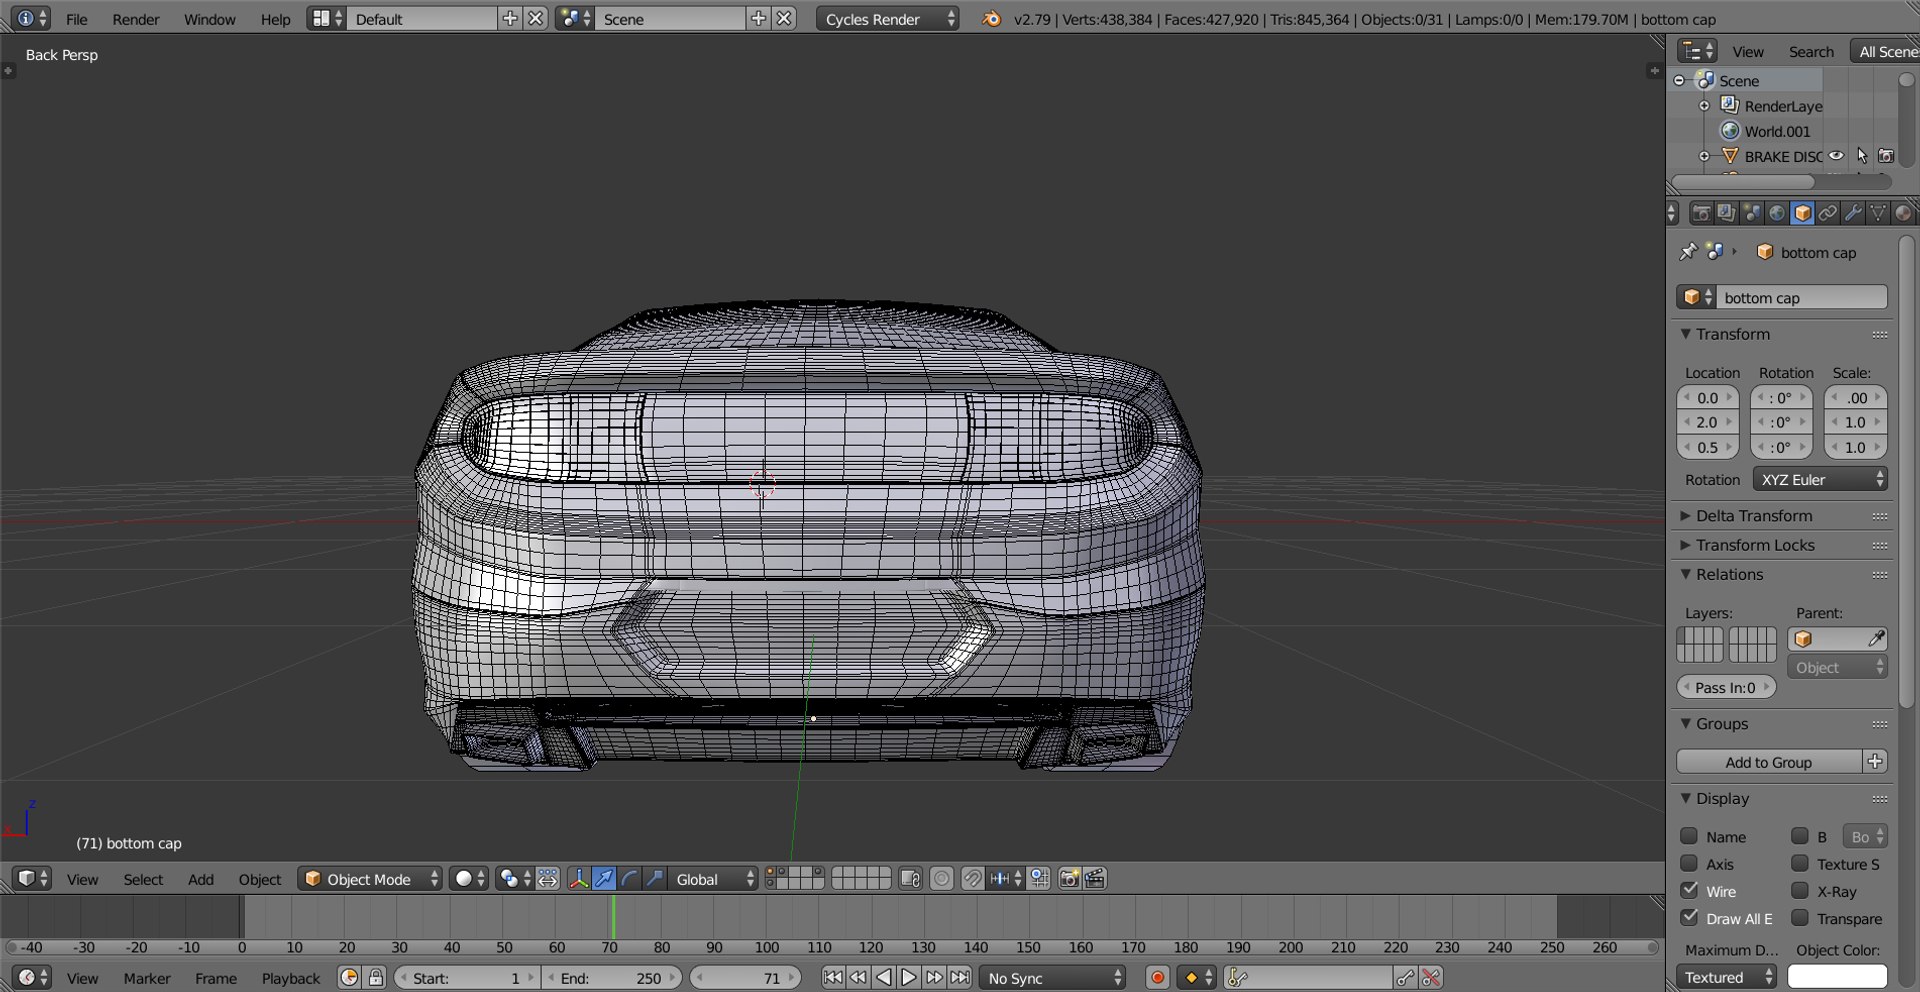Expand the Delta Transform panel

tap(1753, 516)
